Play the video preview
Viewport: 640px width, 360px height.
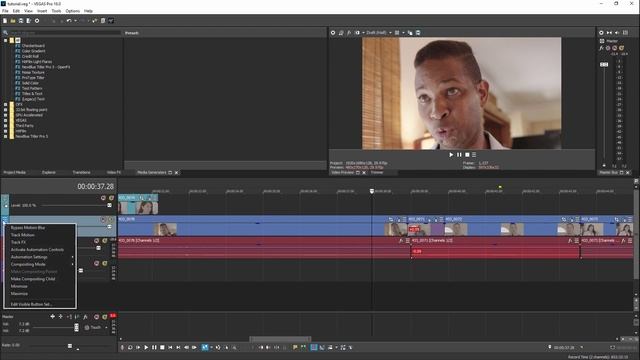point(451,155)
